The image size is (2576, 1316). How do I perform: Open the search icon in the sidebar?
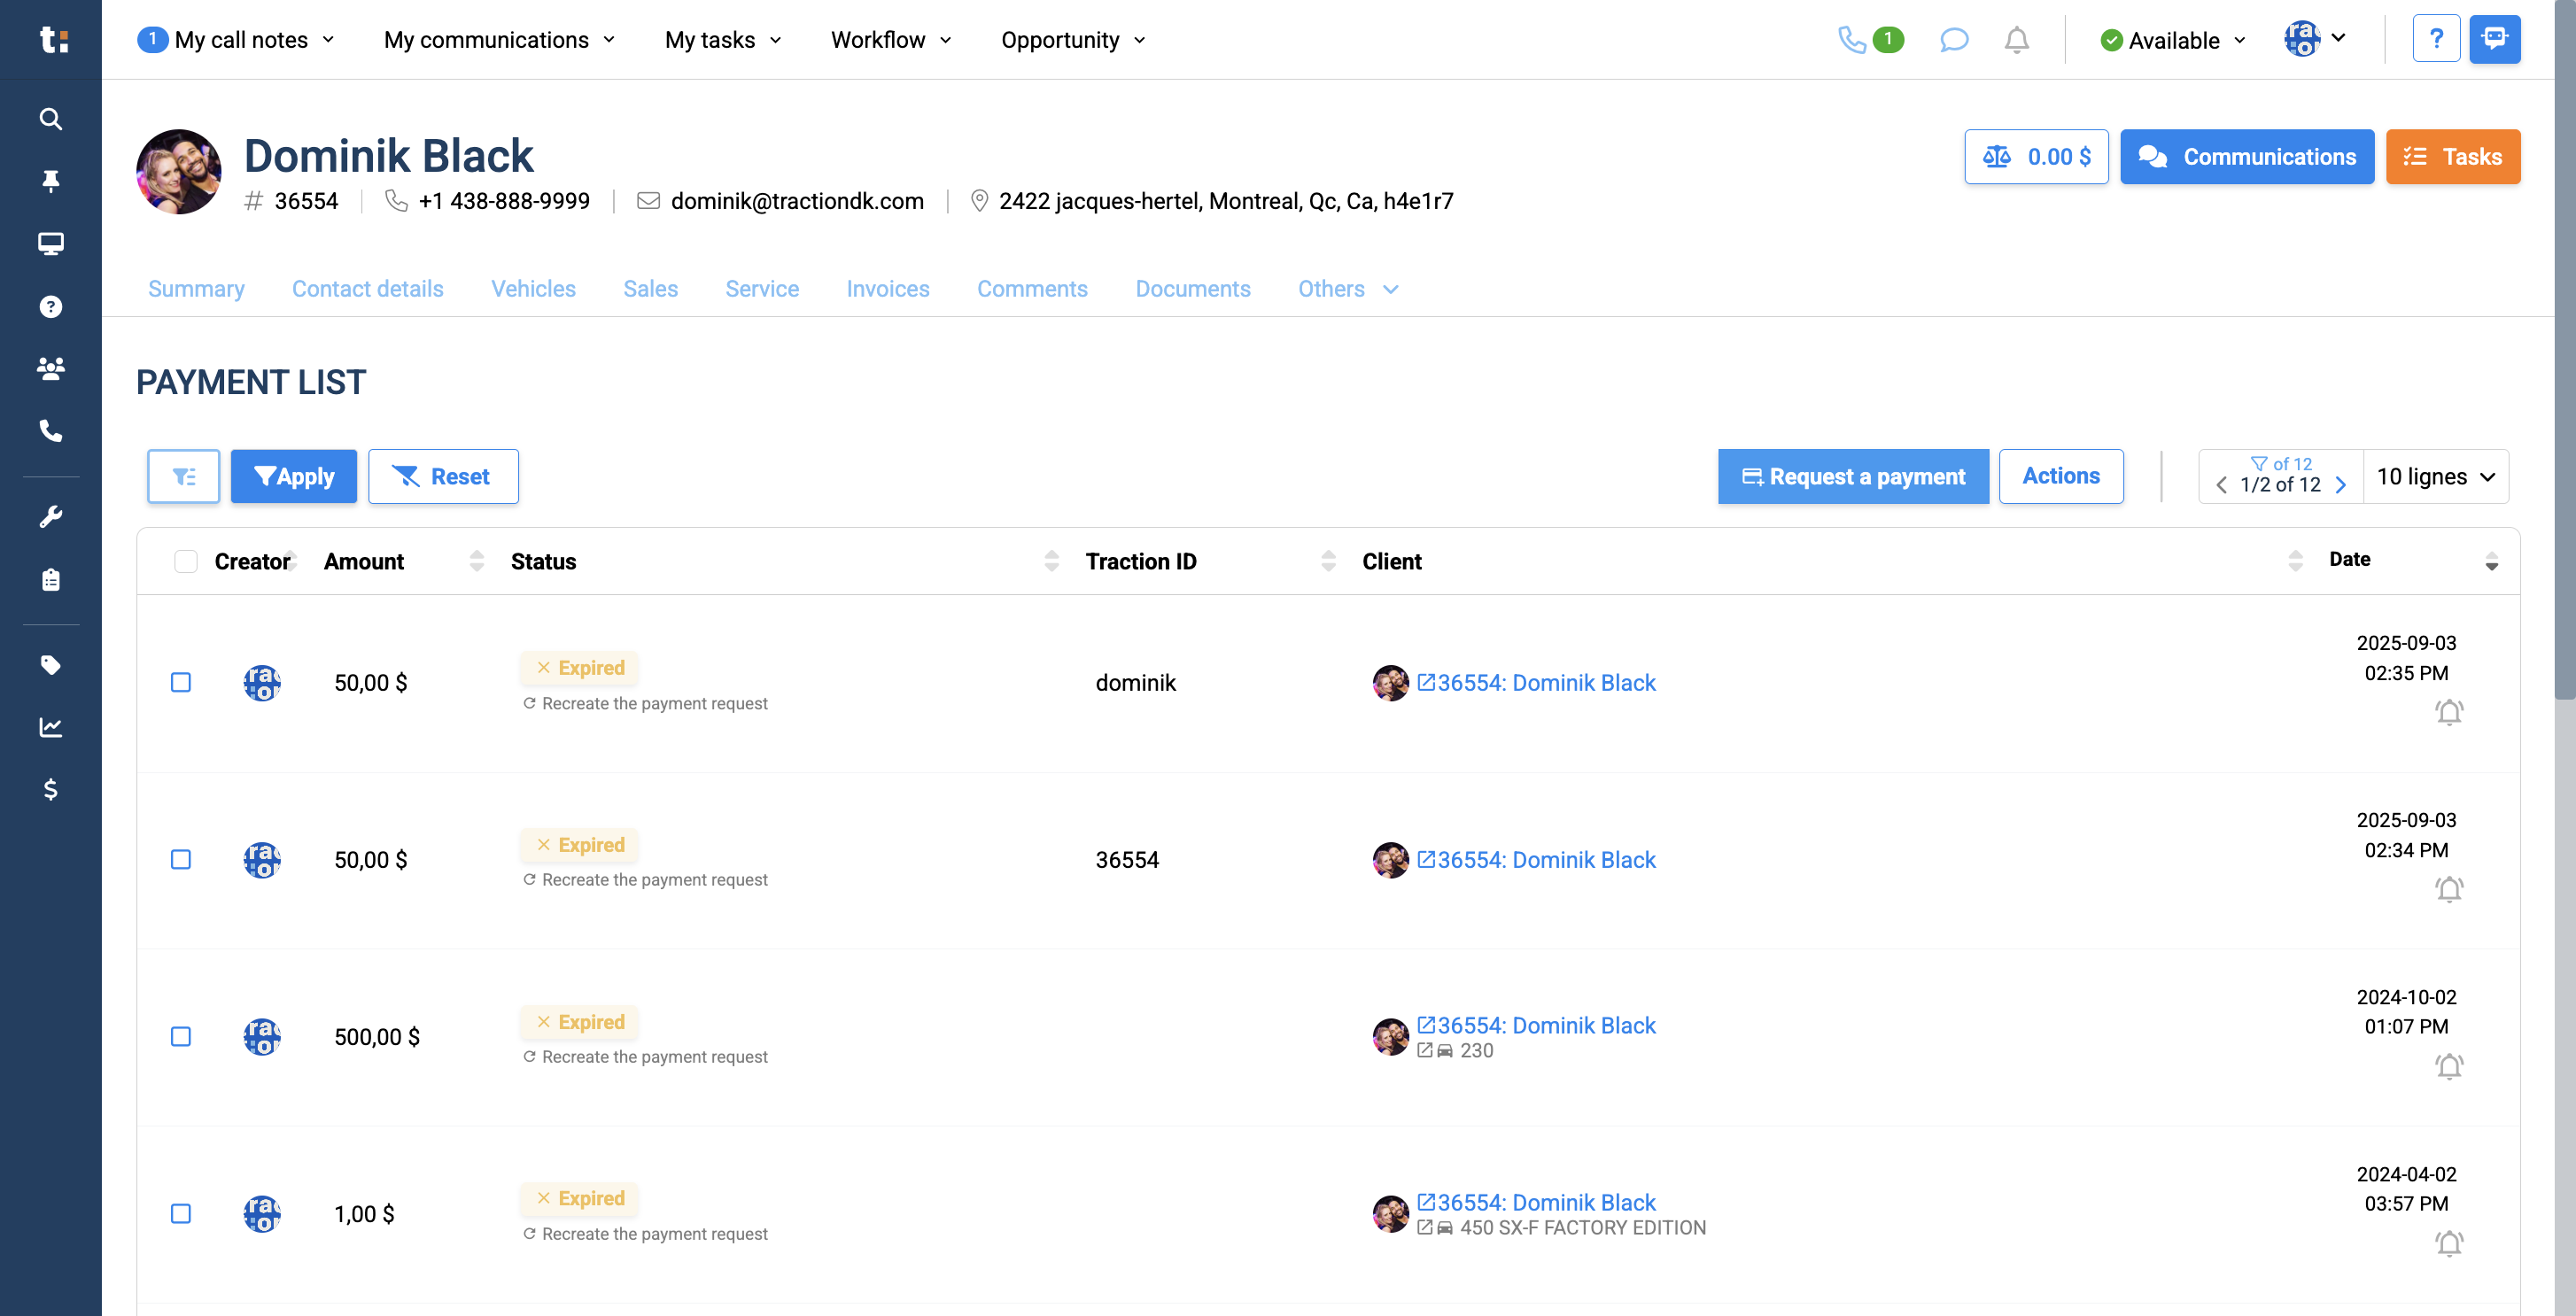pyautogui.click(x=50, y=119)
